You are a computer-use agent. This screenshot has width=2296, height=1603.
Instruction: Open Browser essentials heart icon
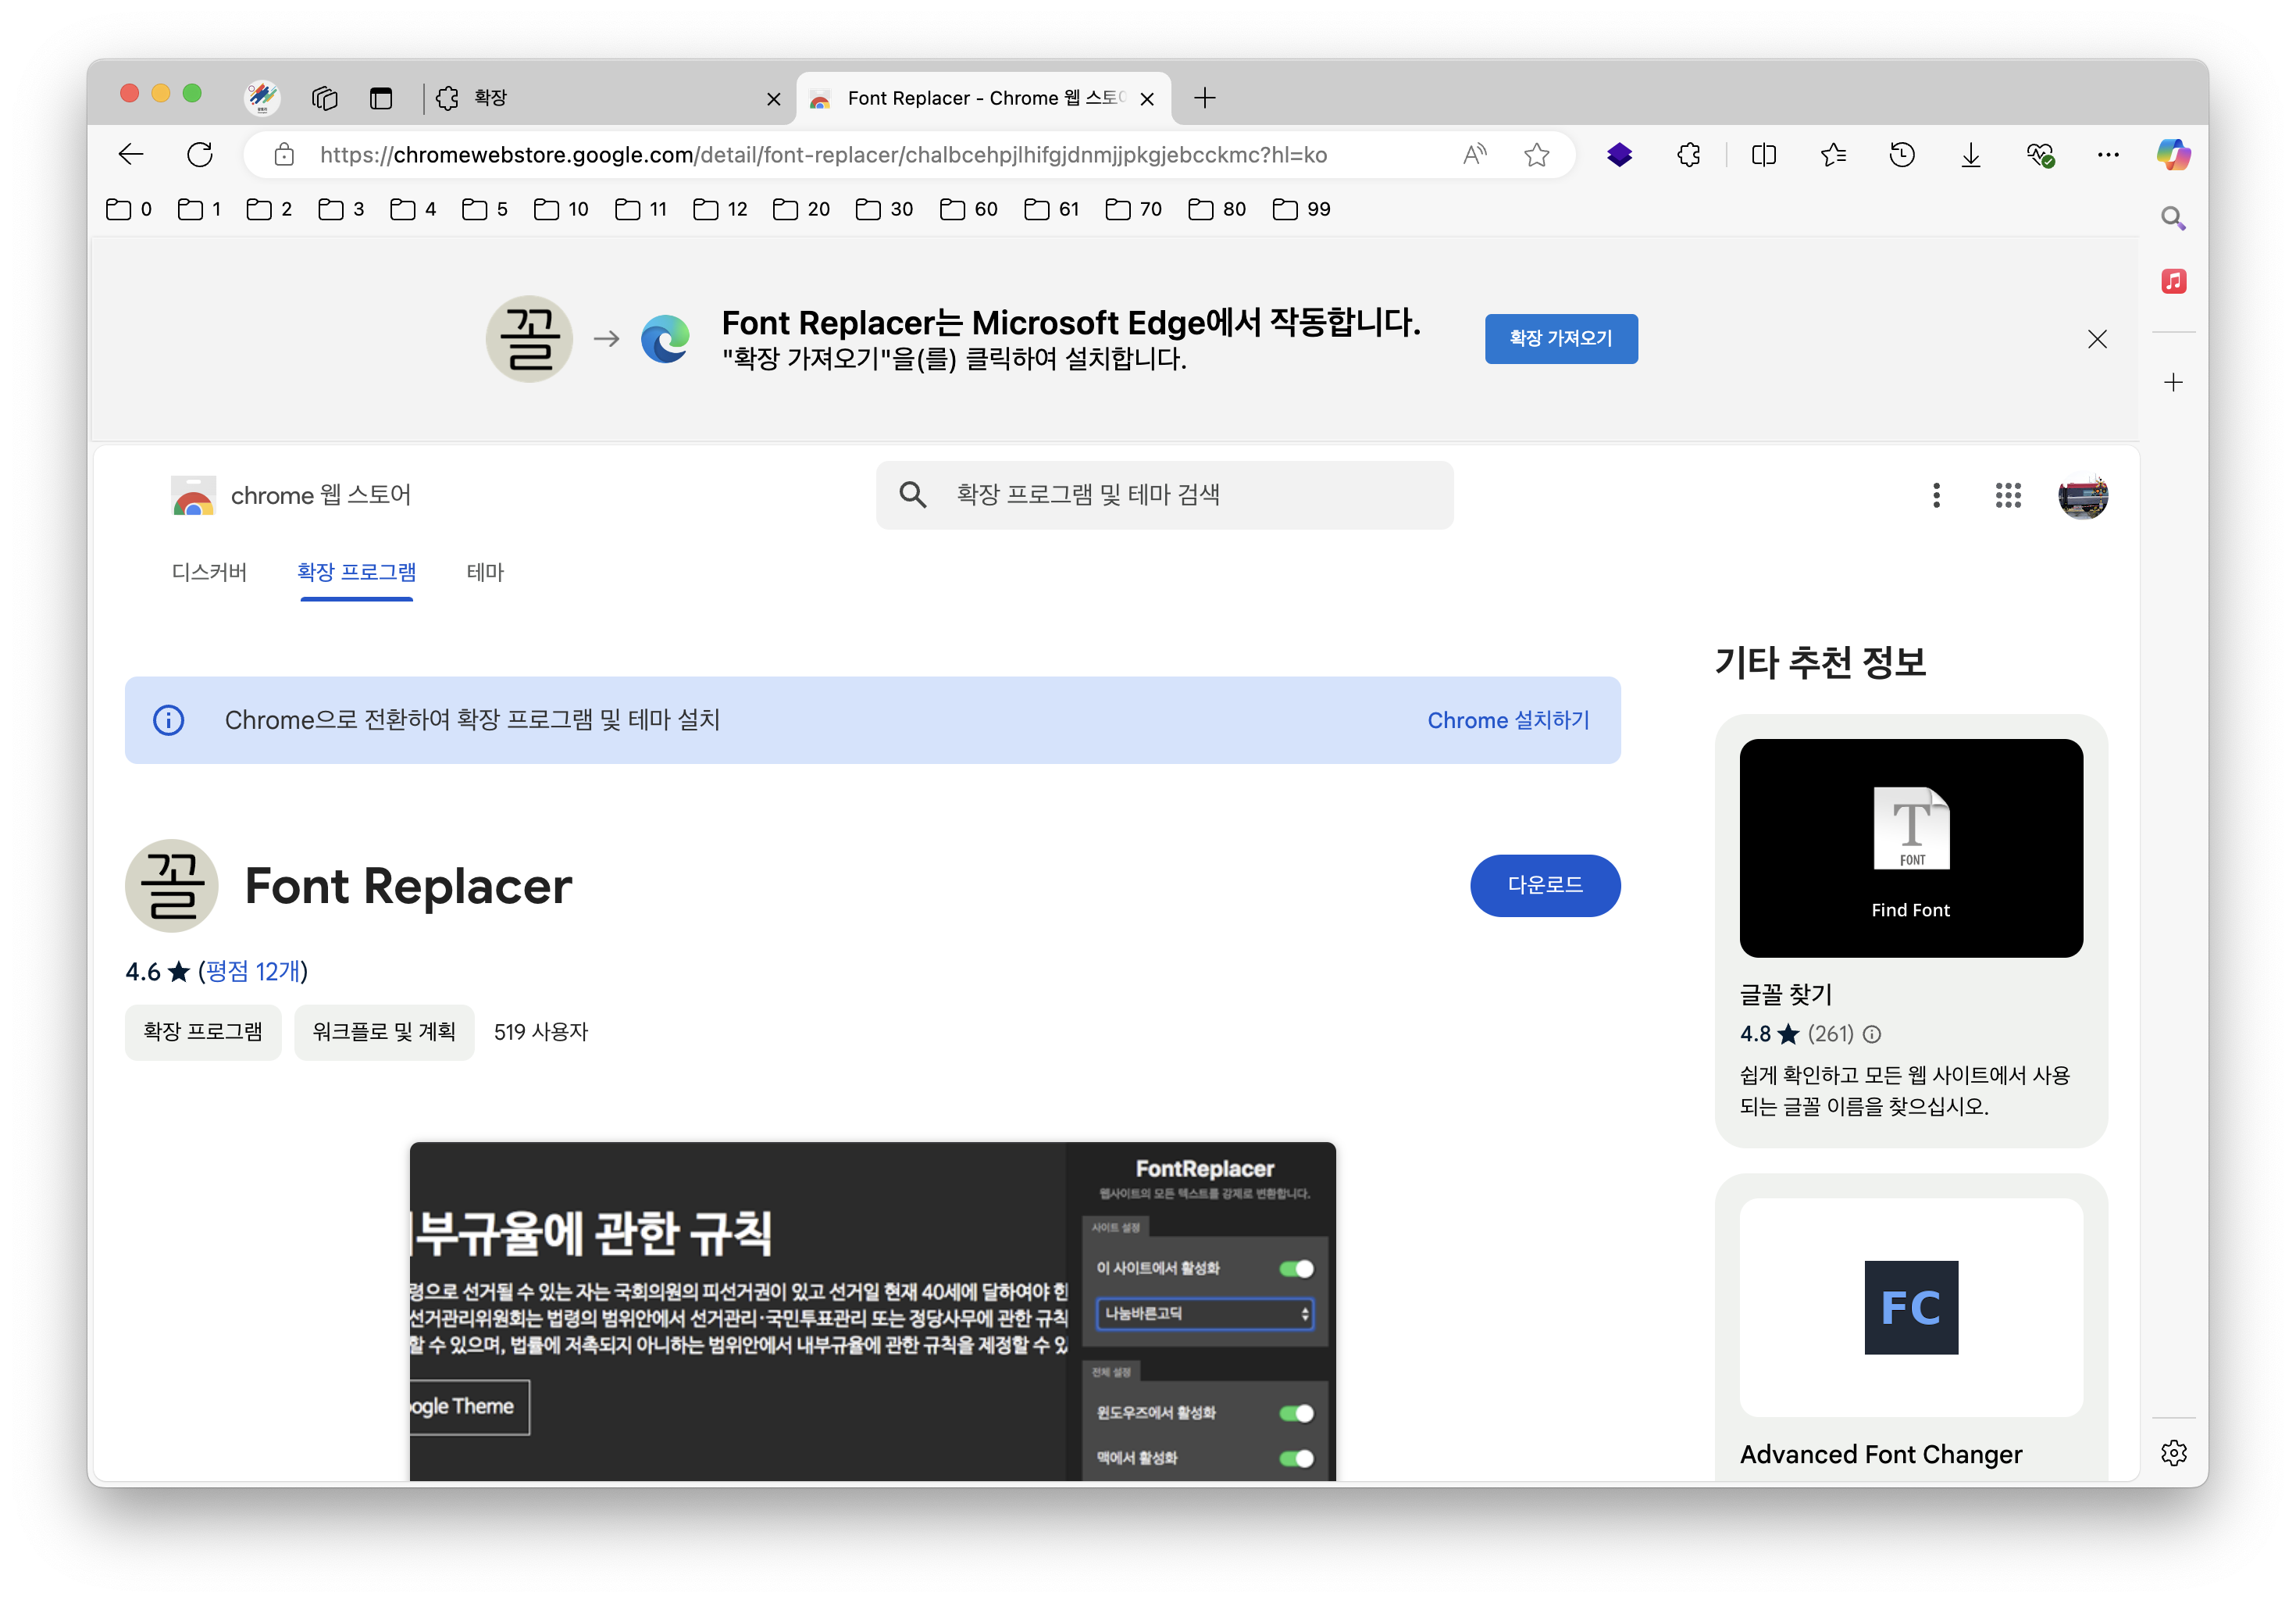(x=2040, y=154)
